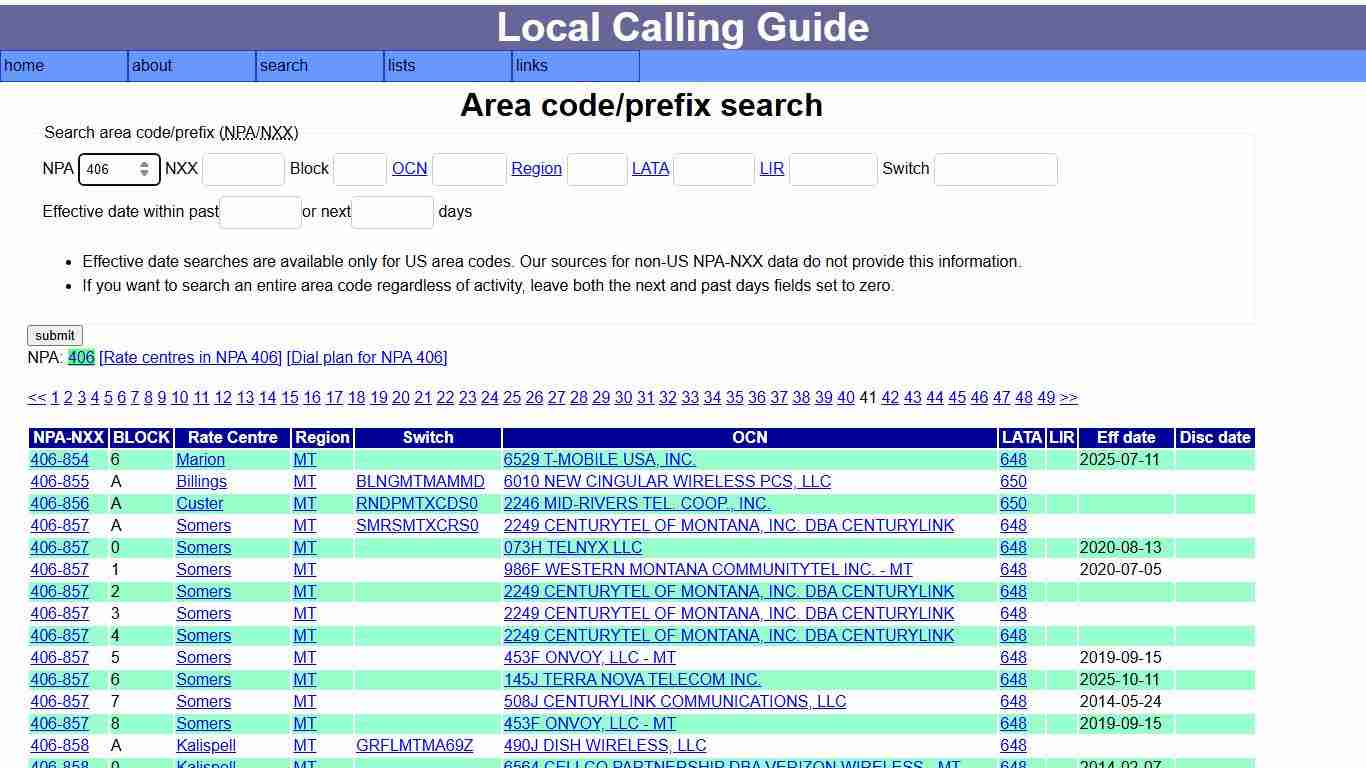1366x768 pixels.
Task: Open the "lists" menu item
Action: (401, 66)
